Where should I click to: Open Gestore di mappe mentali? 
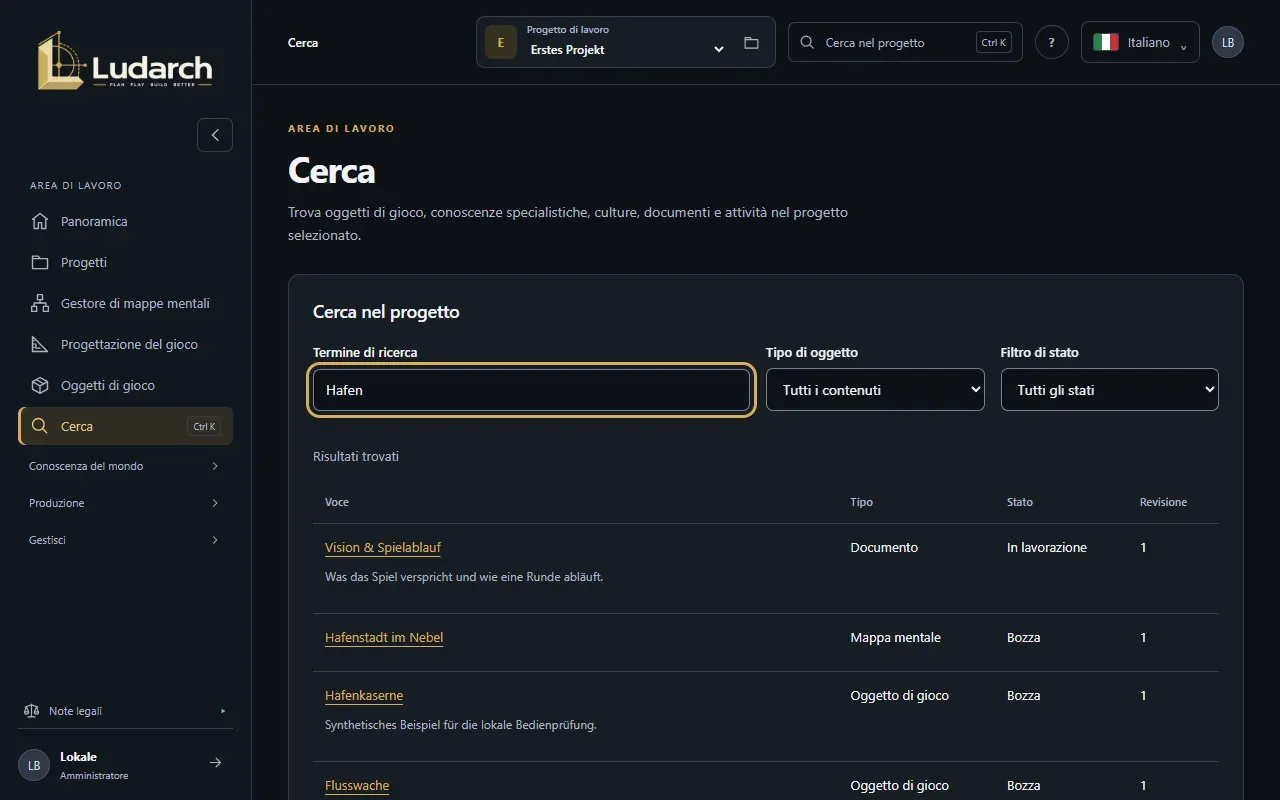[x=125, y=303]
